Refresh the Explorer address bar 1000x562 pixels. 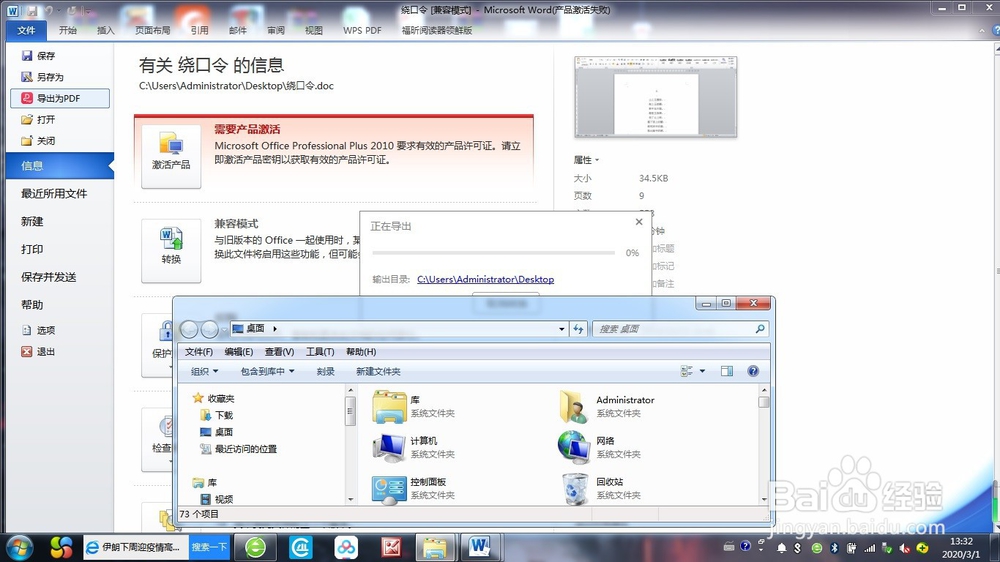[x=578, y=329]
